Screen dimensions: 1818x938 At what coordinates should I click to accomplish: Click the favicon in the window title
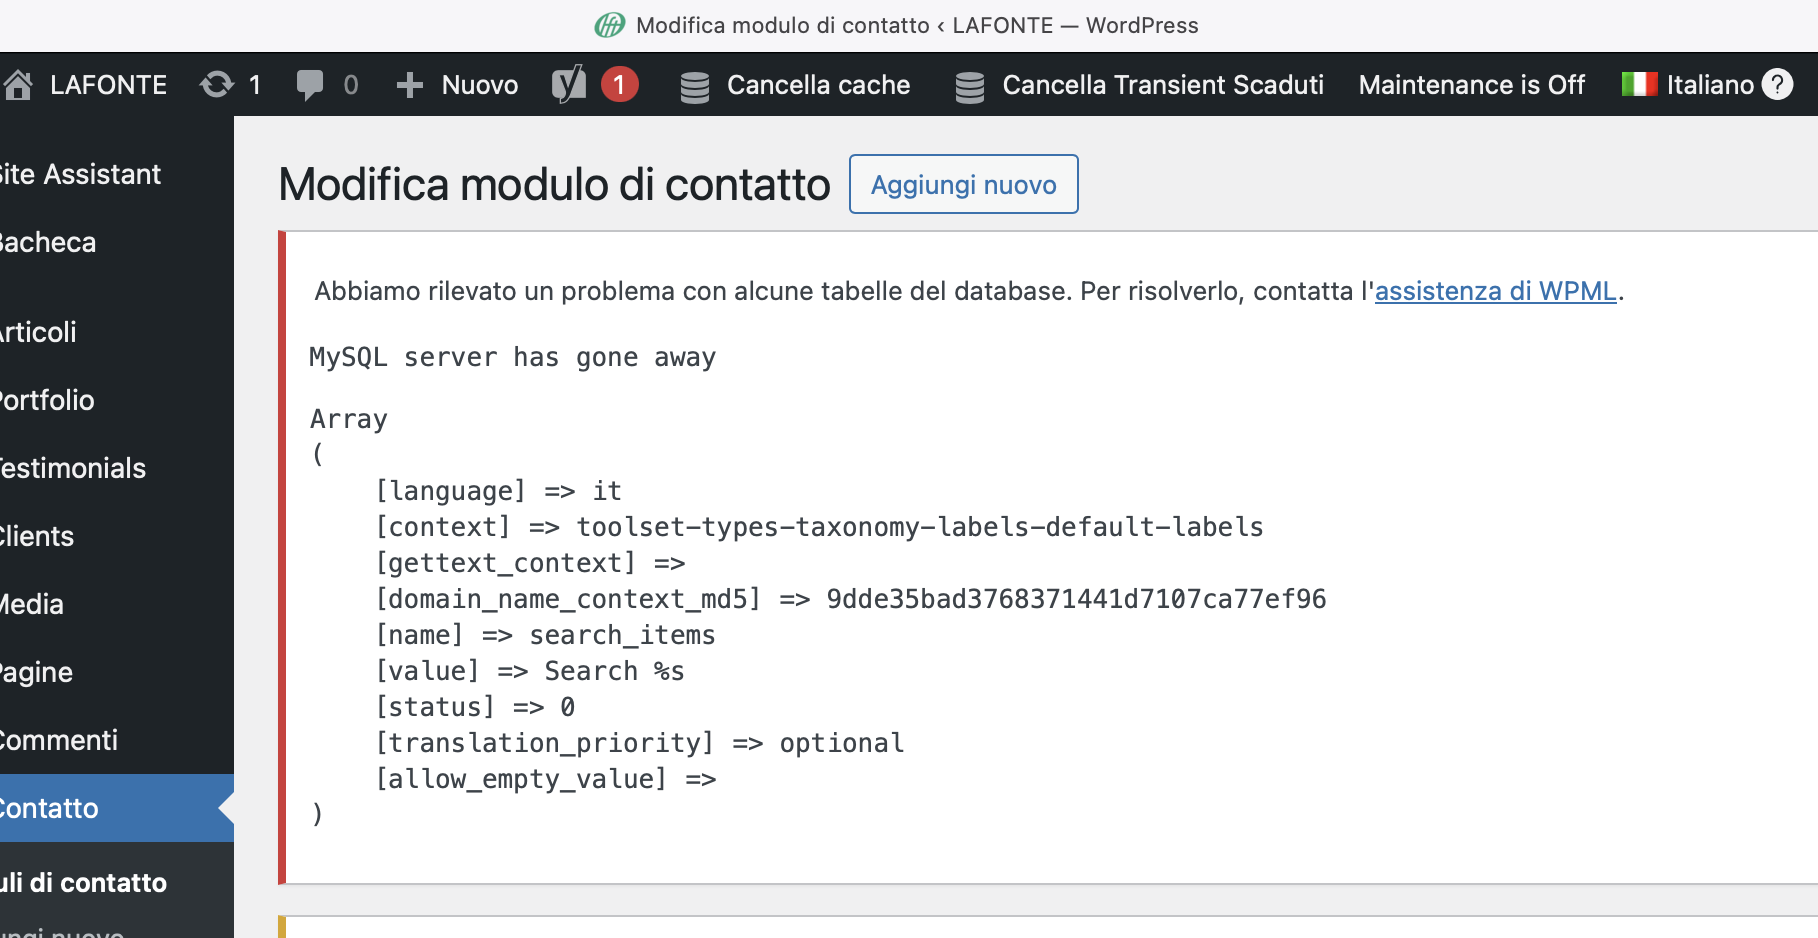pyautogui.click(x=610, y=25)
